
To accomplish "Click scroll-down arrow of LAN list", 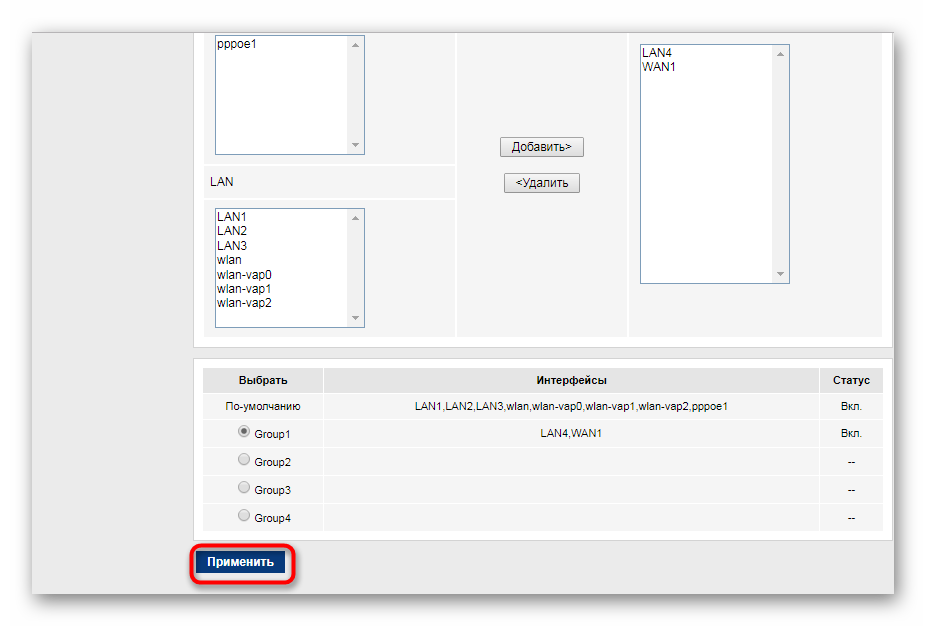I will click(x=356, y=318).
